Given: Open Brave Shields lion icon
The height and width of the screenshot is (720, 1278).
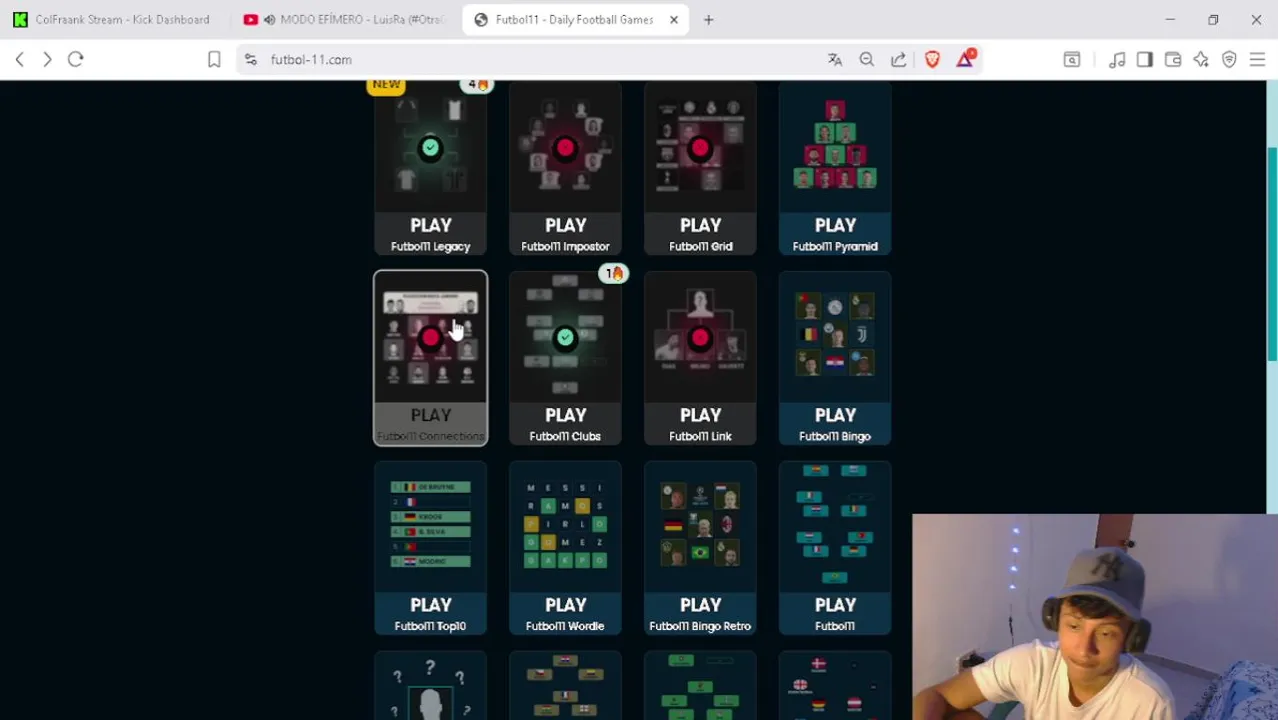Looking at the screenshot, I should [932, 60].
